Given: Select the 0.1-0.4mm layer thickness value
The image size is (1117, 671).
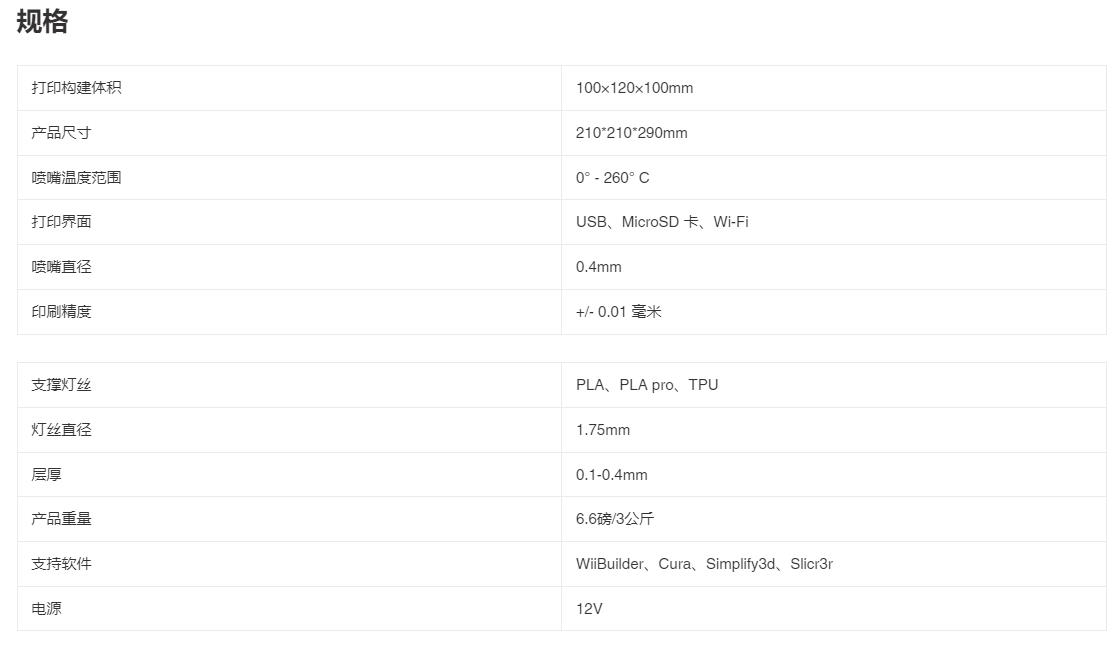Looking at the screenshot, I should (611, 475).
